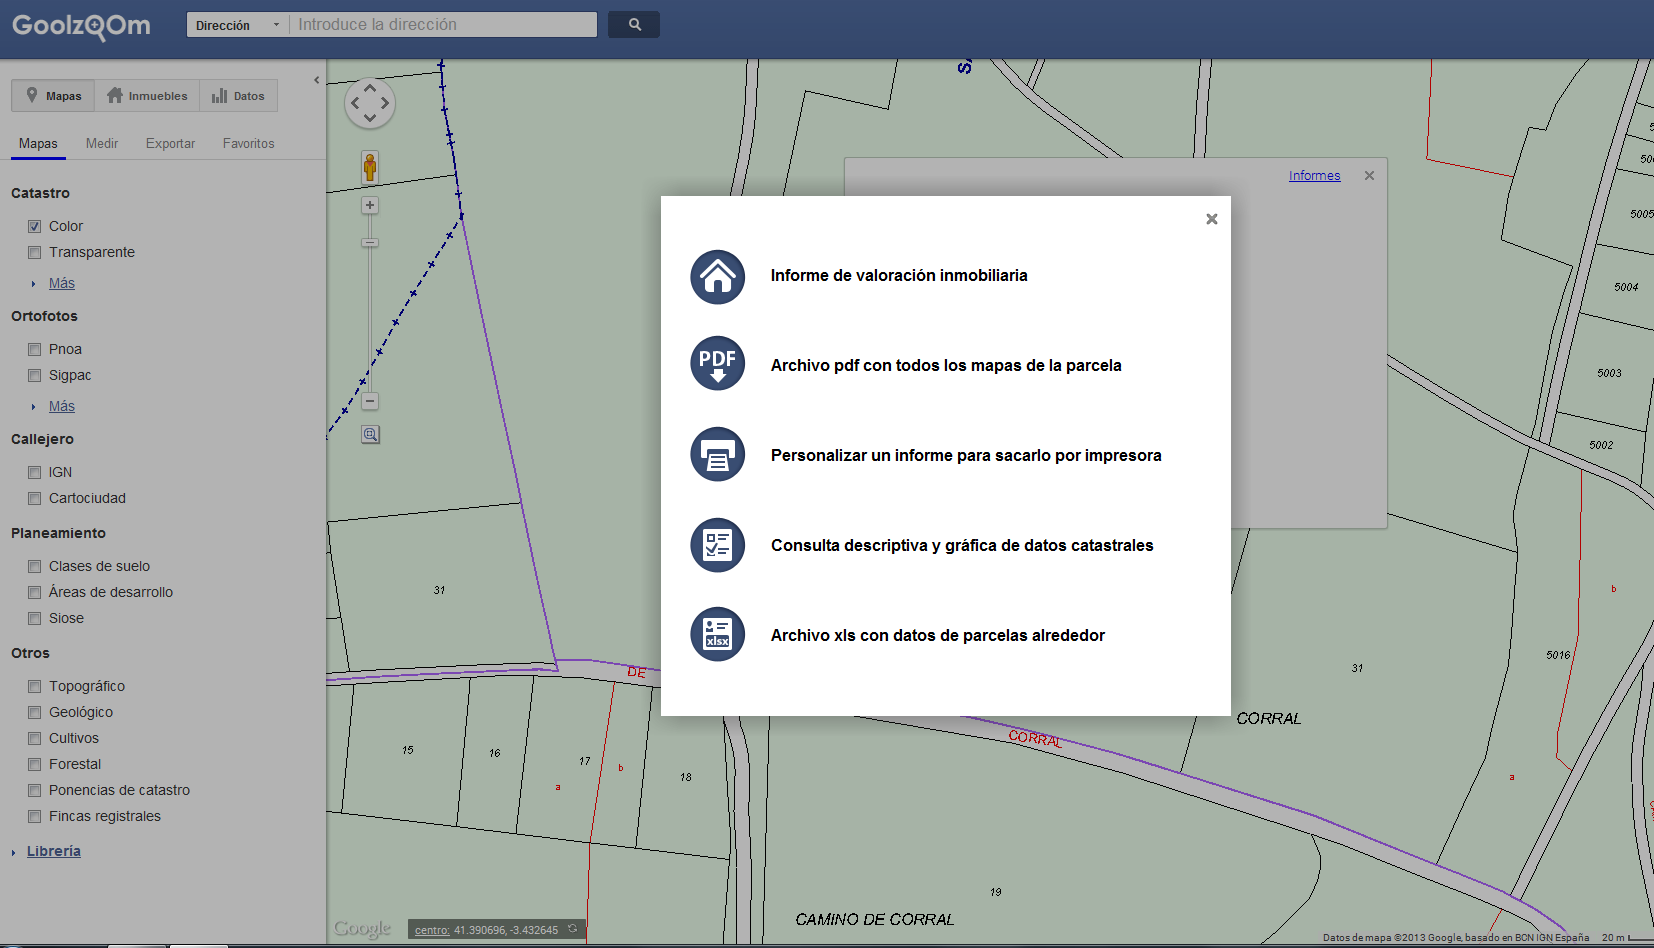
Task: Click the cadastral data checklist icon
Action: 717,545
